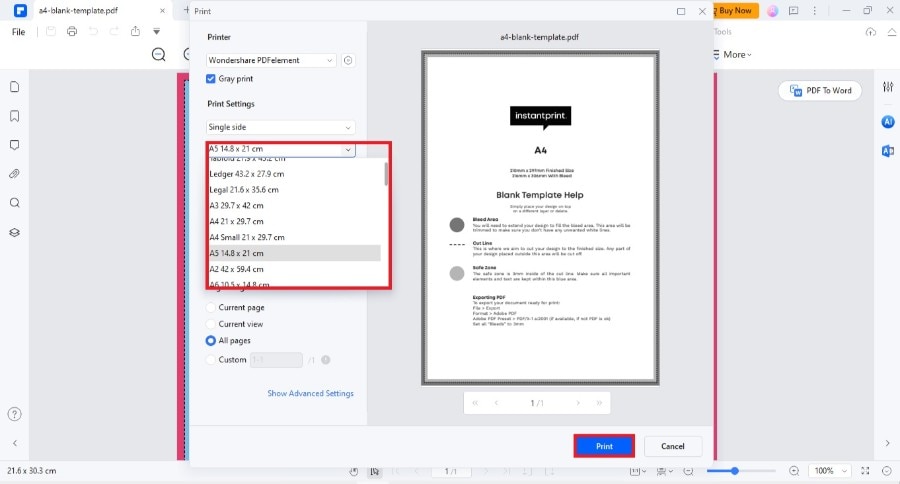Click the print preview page thumbnail

[540, 218]
